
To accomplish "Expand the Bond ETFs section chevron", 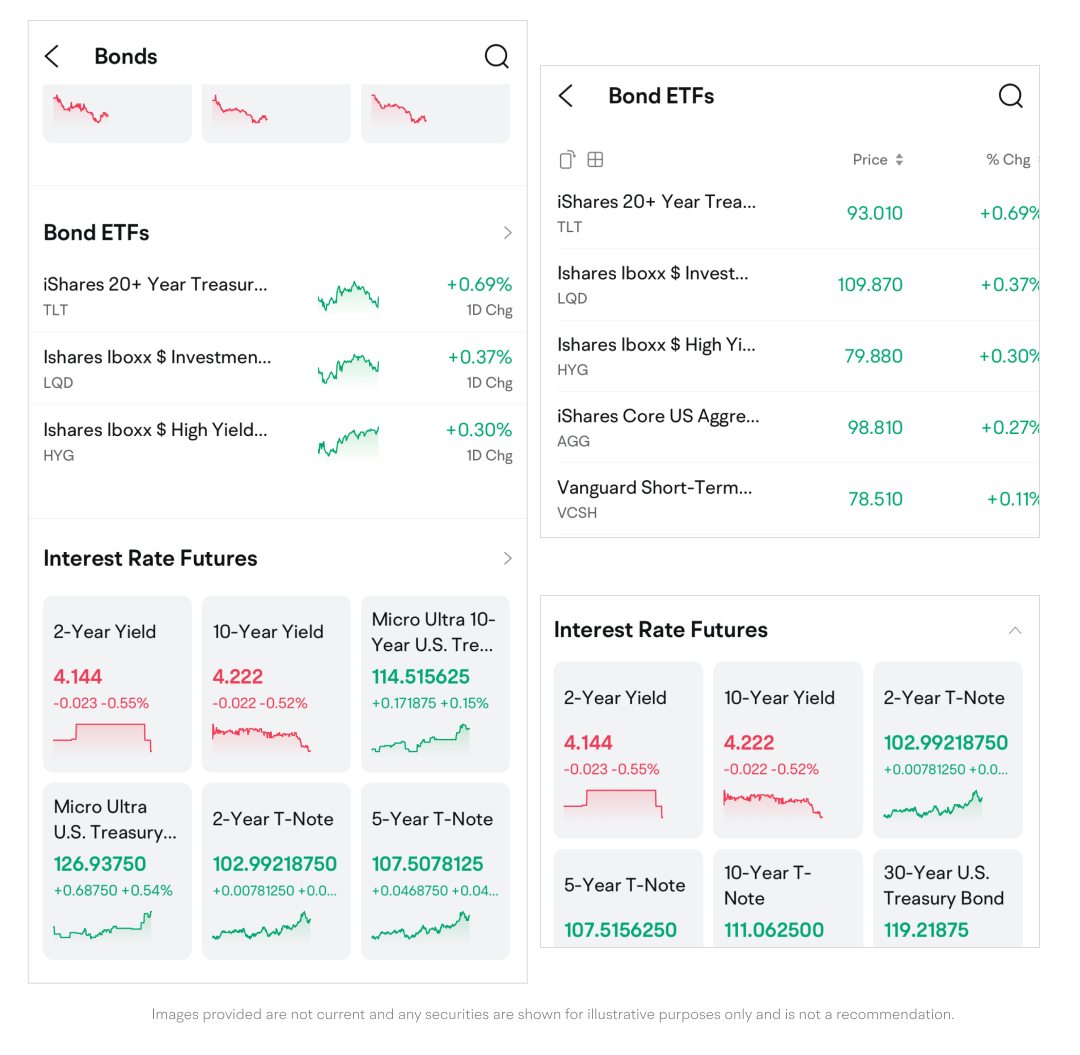I will [508, 233].
